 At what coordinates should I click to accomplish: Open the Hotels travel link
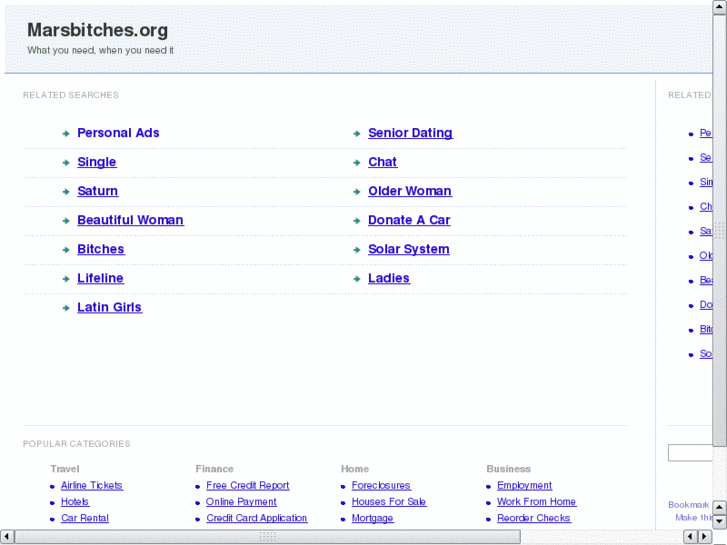[75, 502]
